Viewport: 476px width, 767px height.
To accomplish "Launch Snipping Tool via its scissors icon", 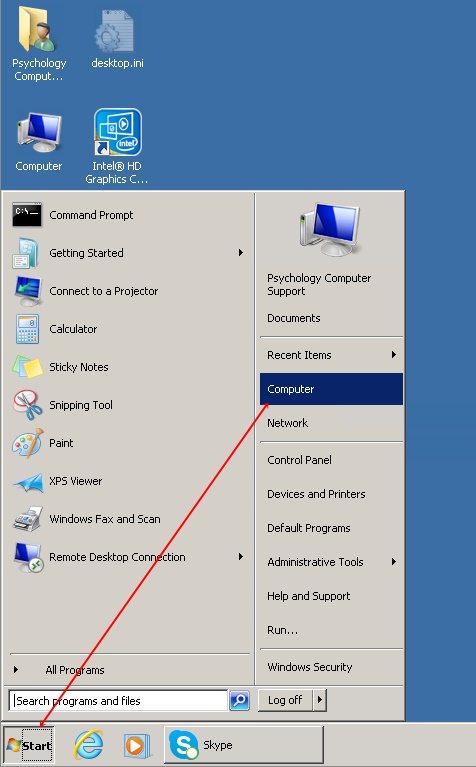I will pyautogui.click(x=28, y=405).
